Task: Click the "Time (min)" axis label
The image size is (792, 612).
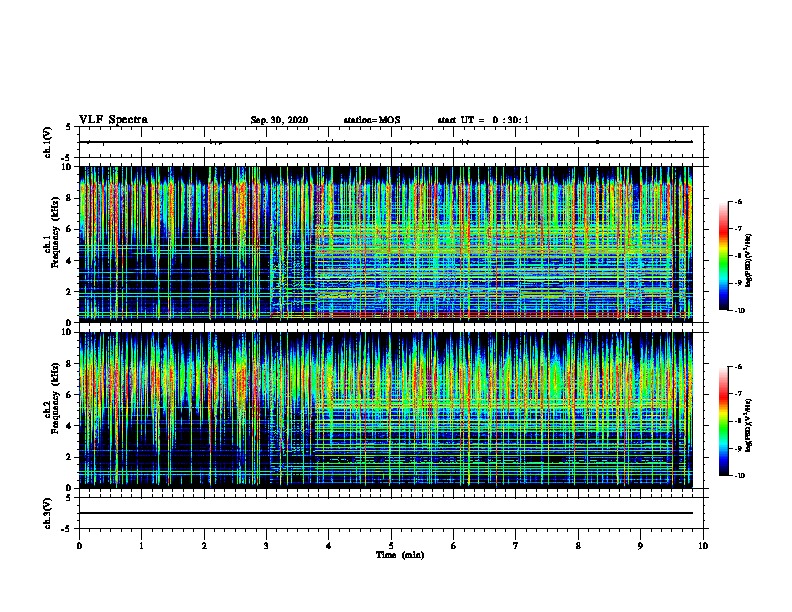Action: tap(400, 555)
